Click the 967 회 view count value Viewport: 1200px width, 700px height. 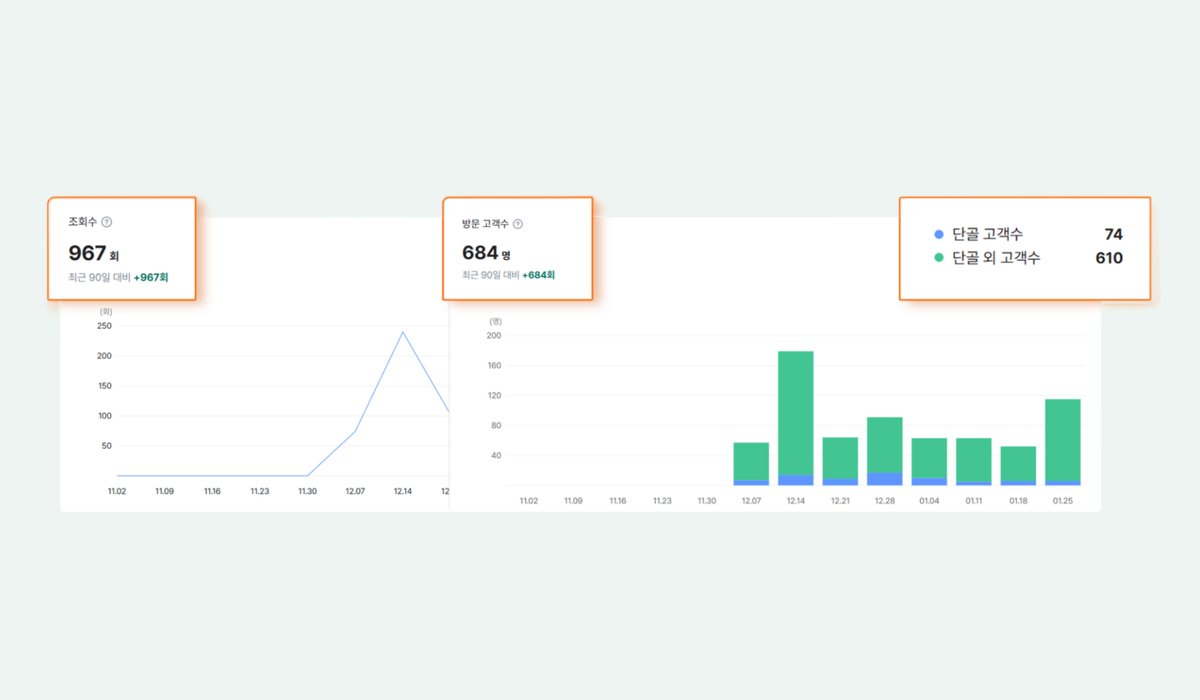point(94,254)
